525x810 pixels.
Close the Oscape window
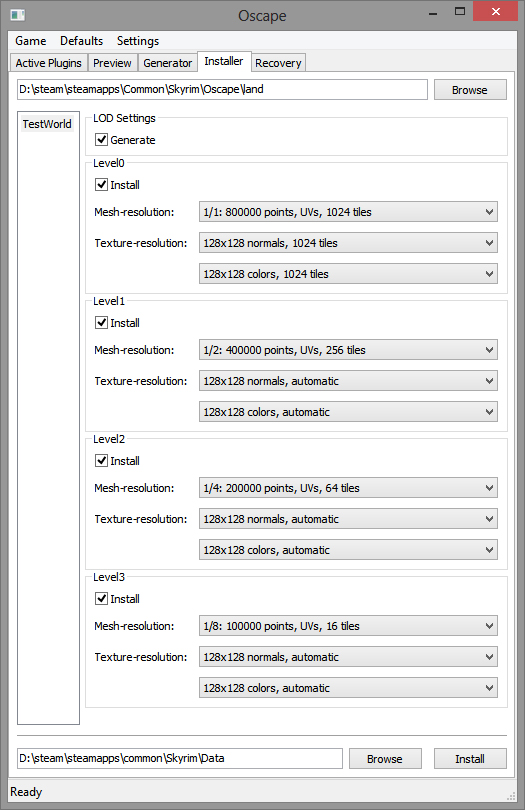point(496,11)
